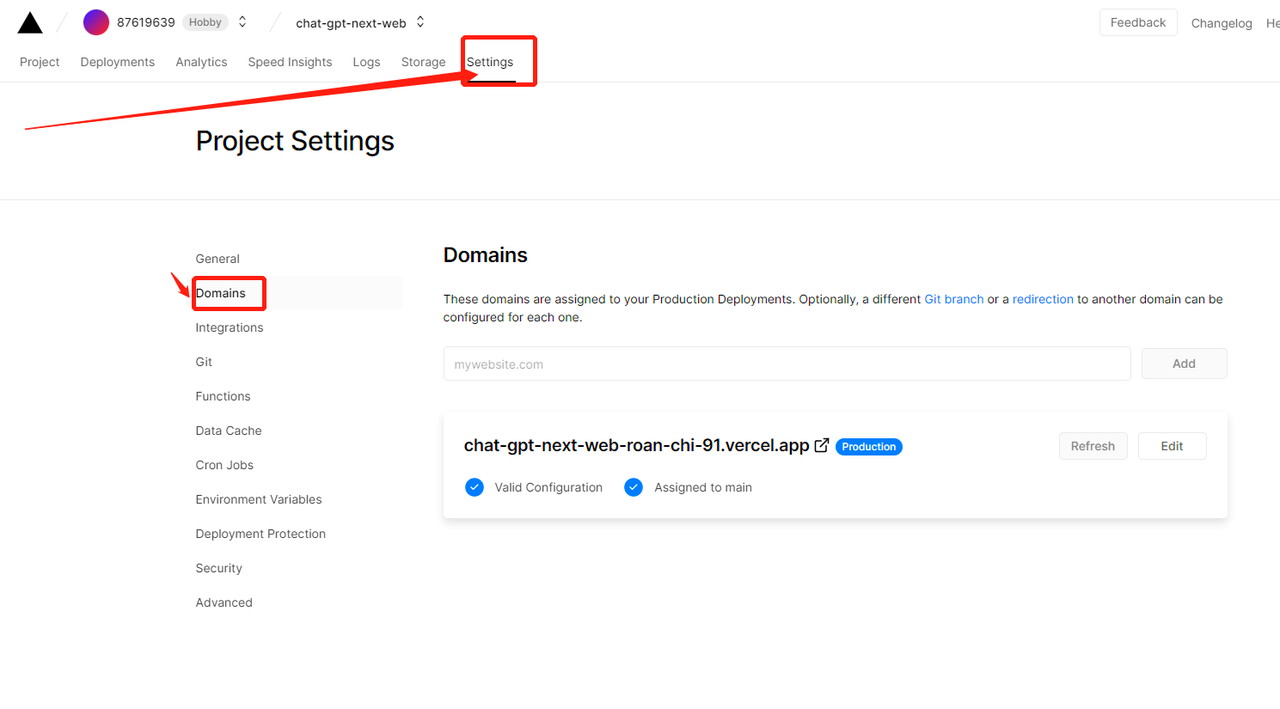This screenshot has height=709, width=1280.
Task: Click the Production badge
Action: click(x=869, y=447)
